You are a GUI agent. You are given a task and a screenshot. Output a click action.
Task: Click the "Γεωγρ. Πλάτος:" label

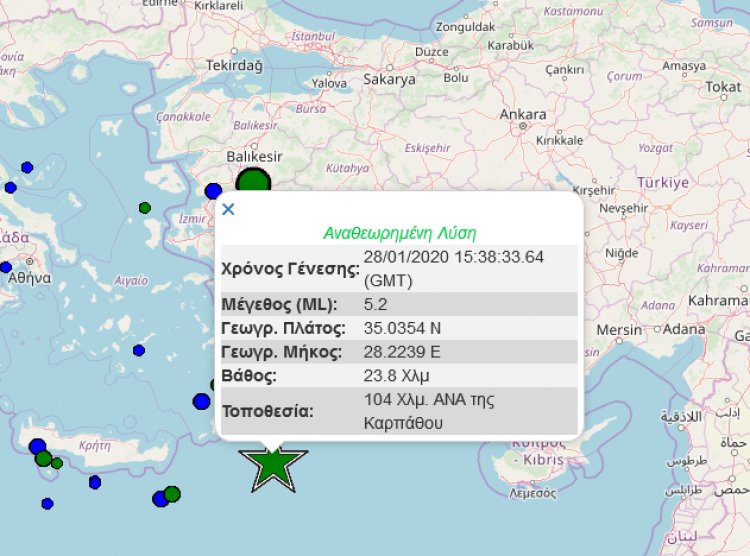click(283, 328)
